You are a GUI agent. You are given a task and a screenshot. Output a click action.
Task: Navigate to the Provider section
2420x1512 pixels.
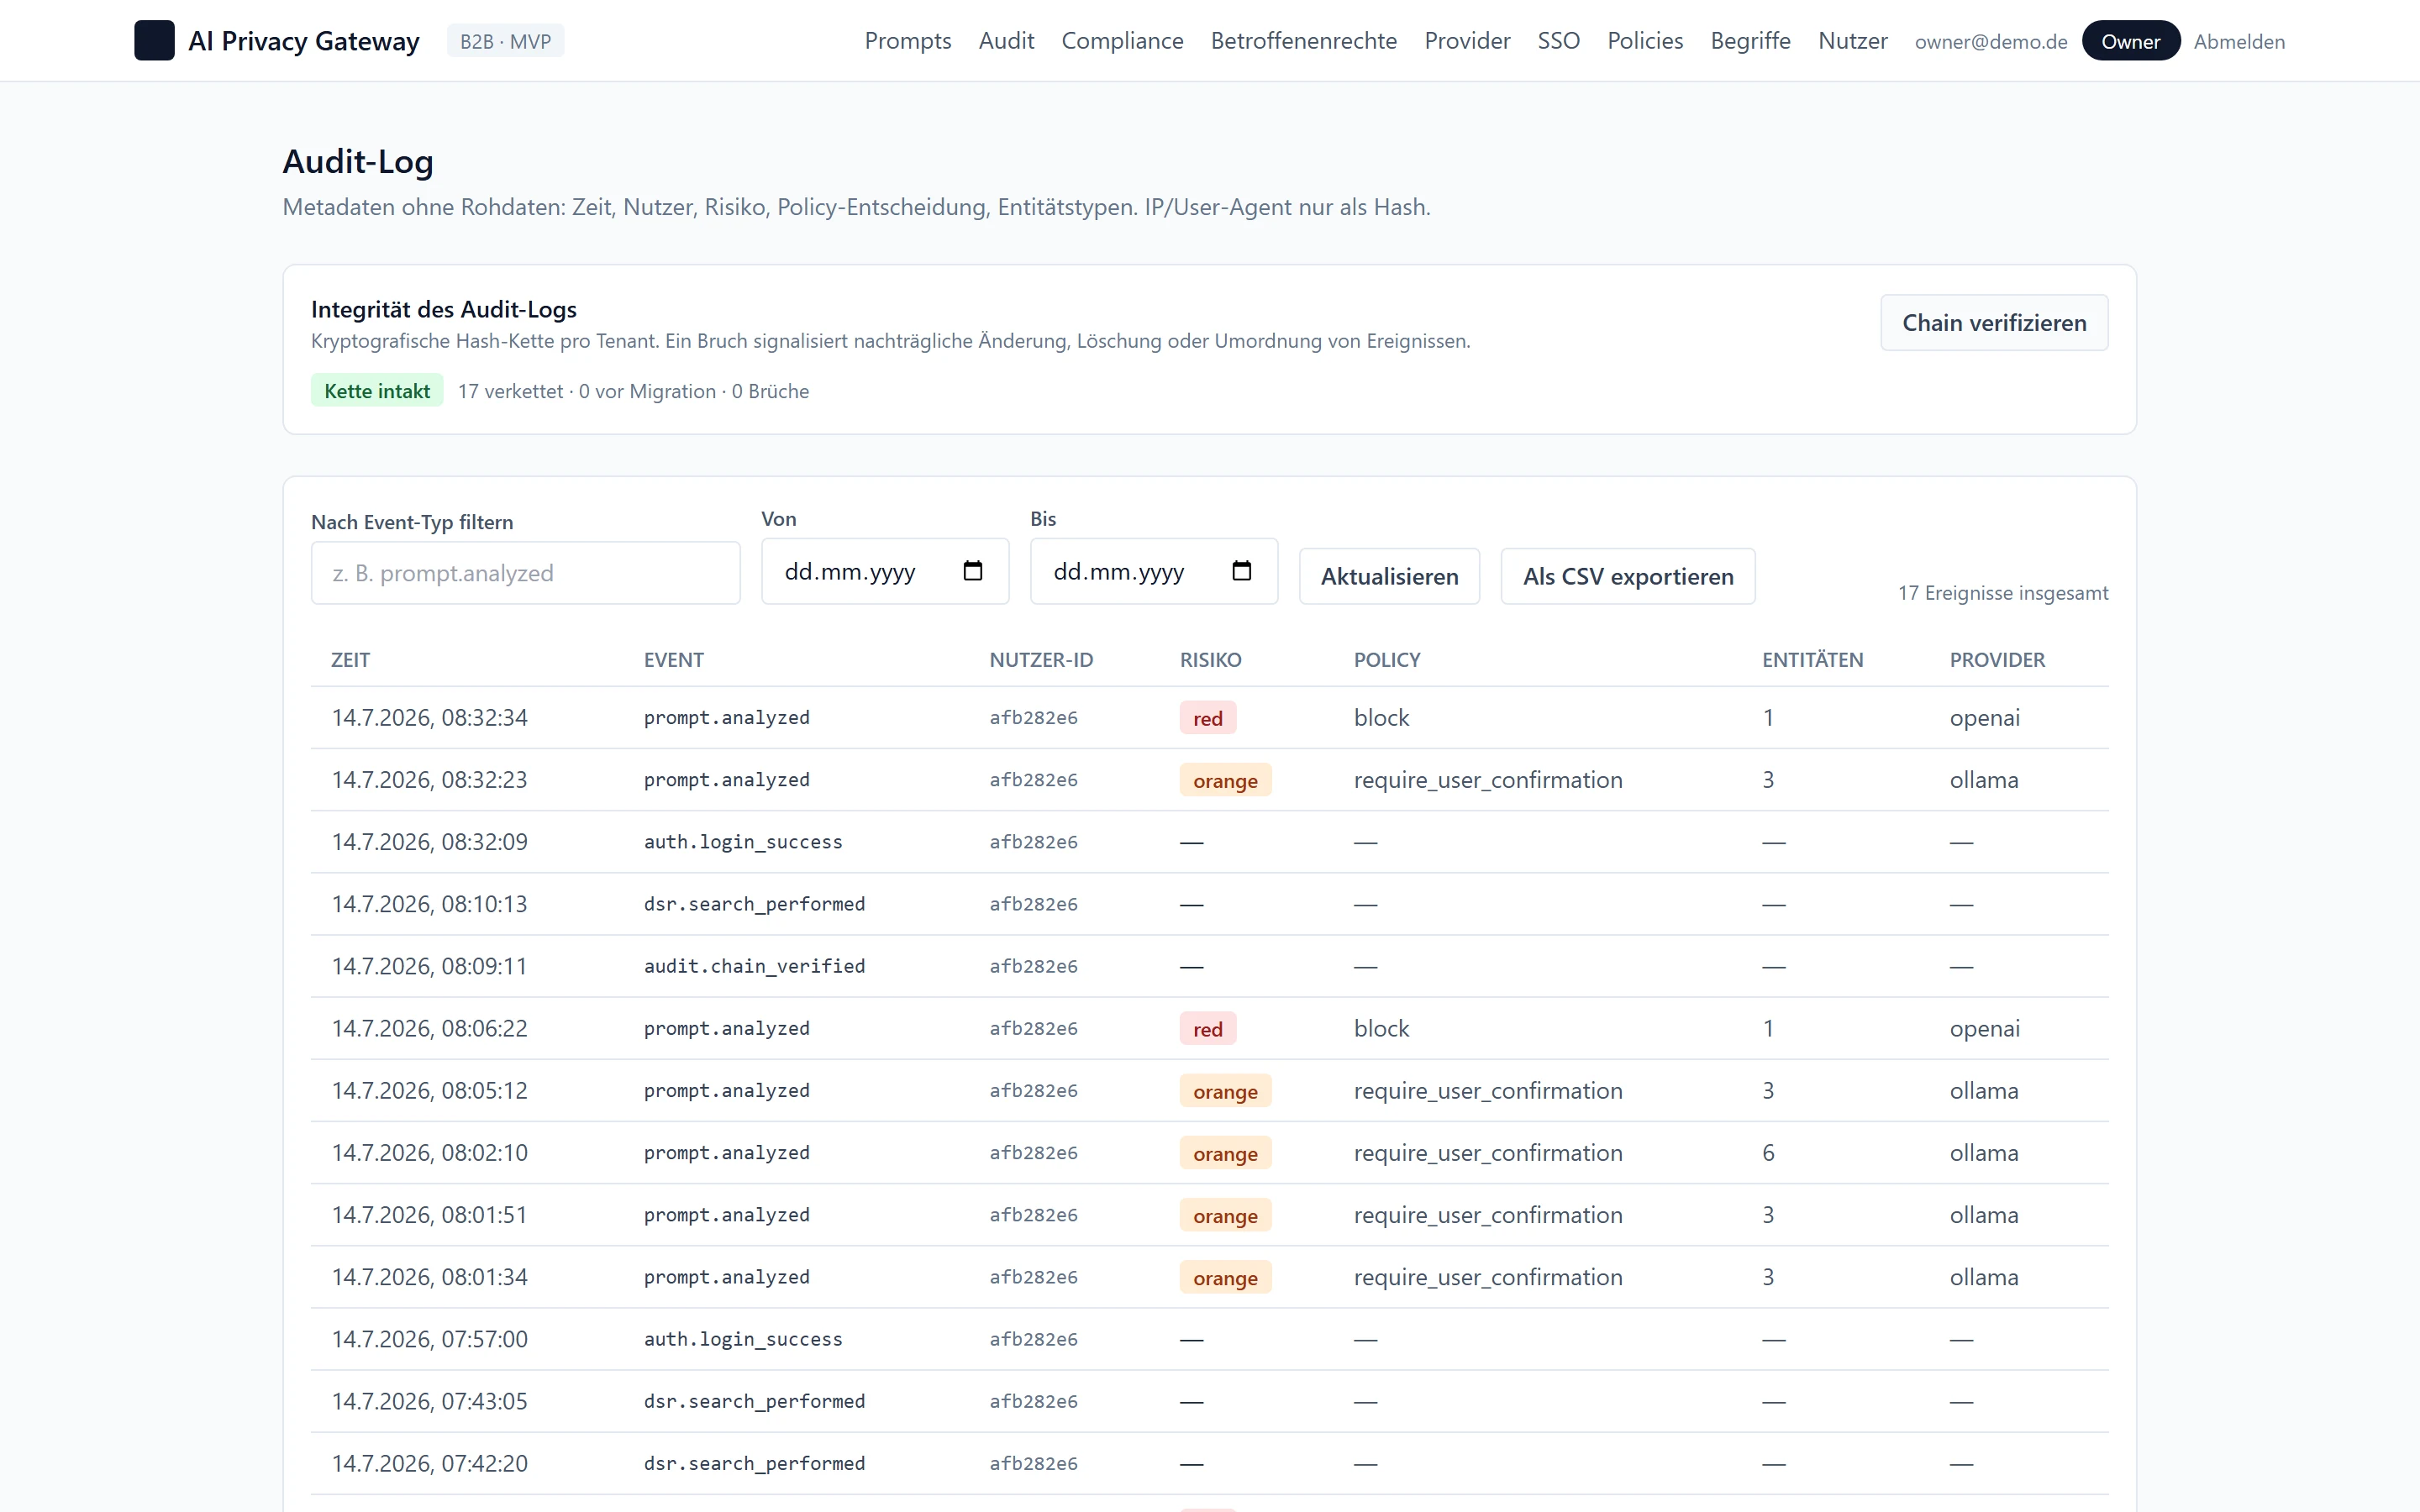[x=1467, y=41]
